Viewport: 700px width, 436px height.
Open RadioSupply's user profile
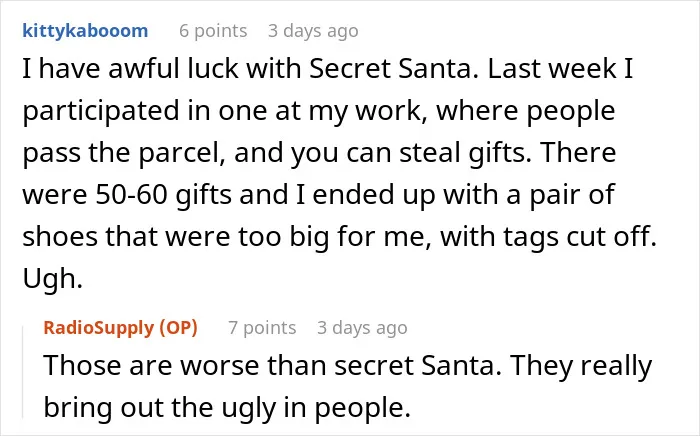coord(99,328)
